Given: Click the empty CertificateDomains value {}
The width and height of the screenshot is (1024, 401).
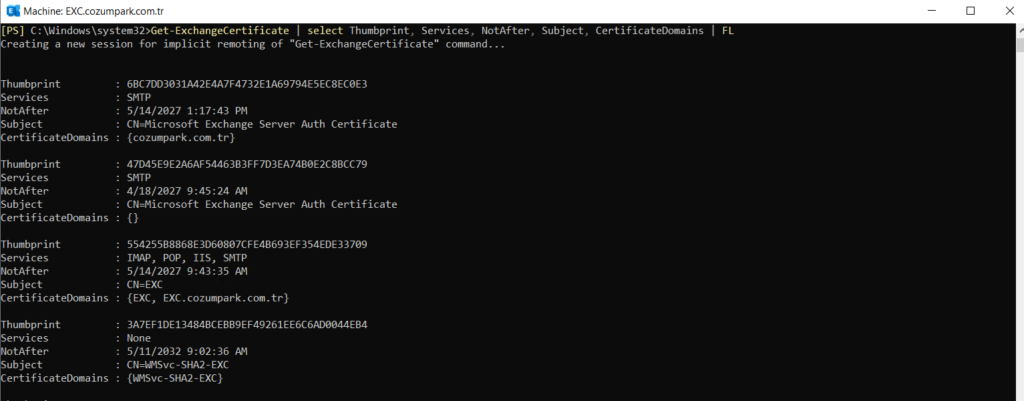Looking at the screenshot, I should point(133,218).
